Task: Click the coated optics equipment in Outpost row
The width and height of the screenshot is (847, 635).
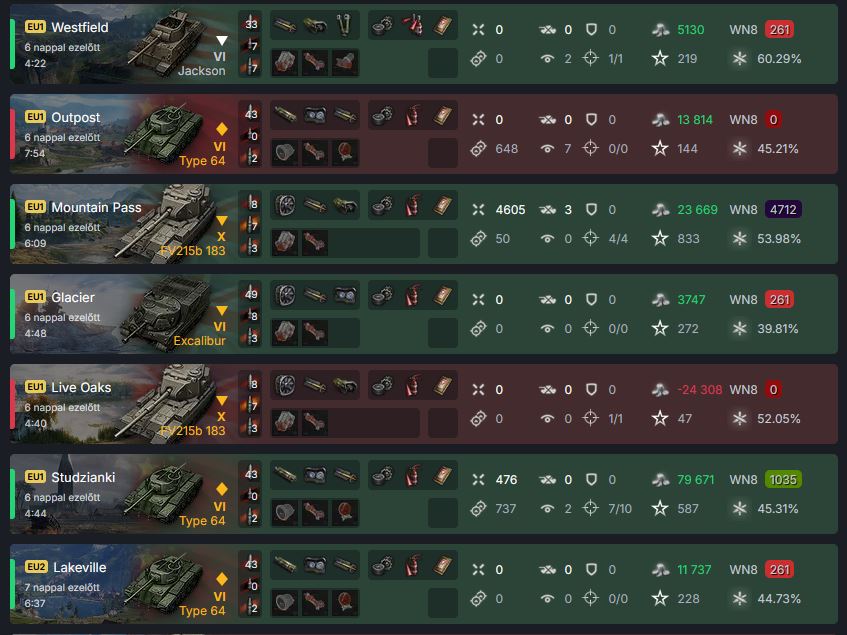Action: (315, 116)
